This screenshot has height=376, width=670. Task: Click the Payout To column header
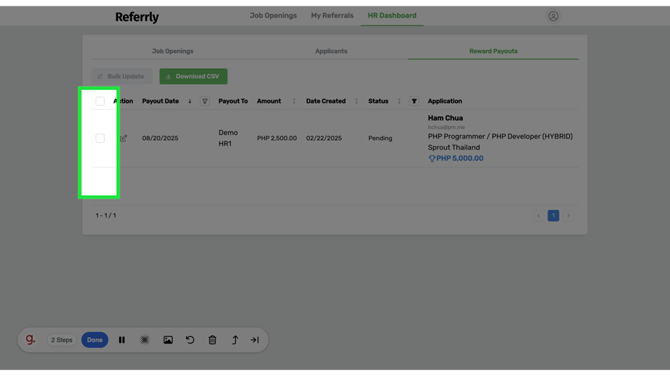(x=233, y=101)
